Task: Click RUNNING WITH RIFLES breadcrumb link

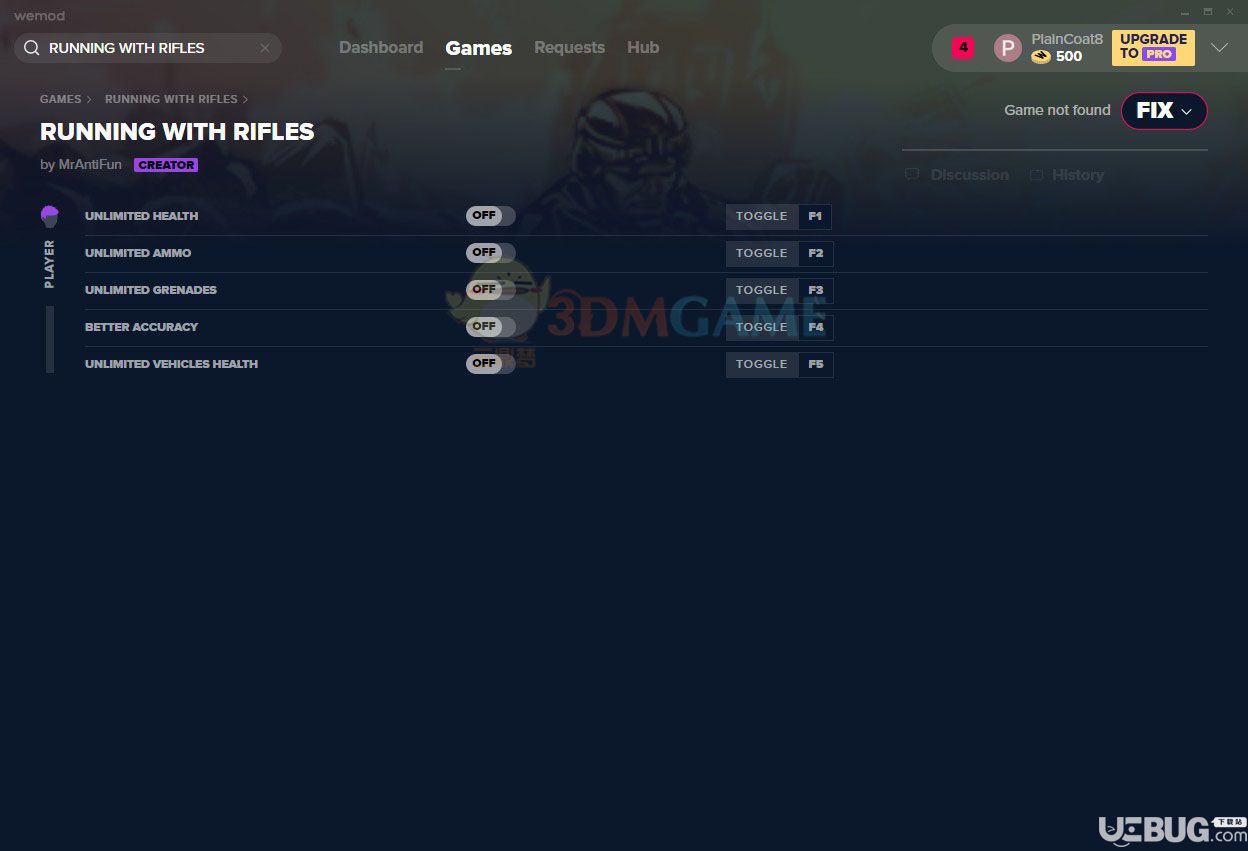Action: click(x=171, y=99)
